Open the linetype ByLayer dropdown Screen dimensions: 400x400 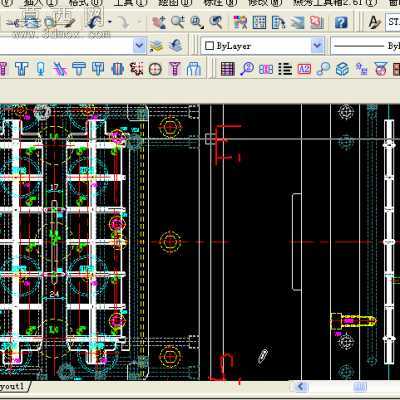point(366,45)
